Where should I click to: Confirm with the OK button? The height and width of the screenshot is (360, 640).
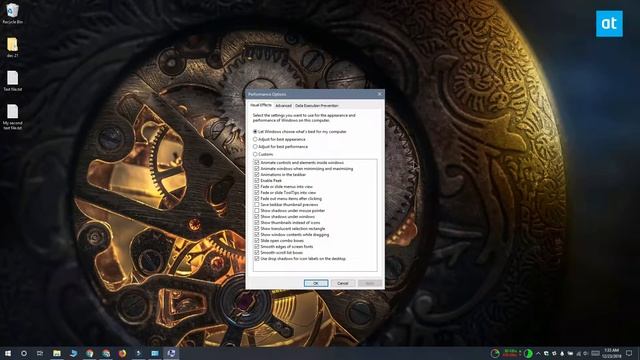pyautogui.click(x=316, y=283)
